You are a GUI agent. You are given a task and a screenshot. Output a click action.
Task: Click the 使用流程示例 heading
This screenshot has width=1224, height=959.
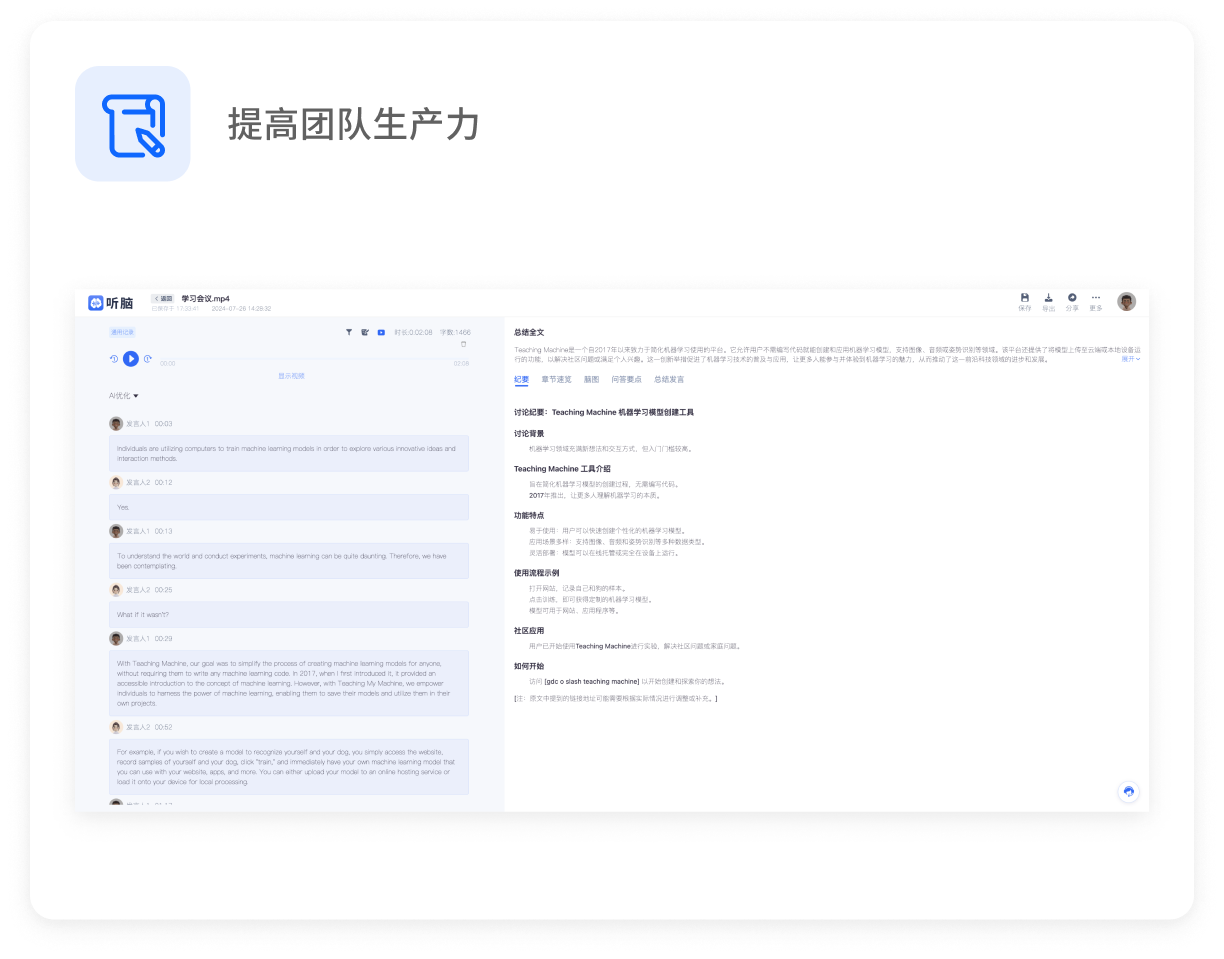(537, 574)
